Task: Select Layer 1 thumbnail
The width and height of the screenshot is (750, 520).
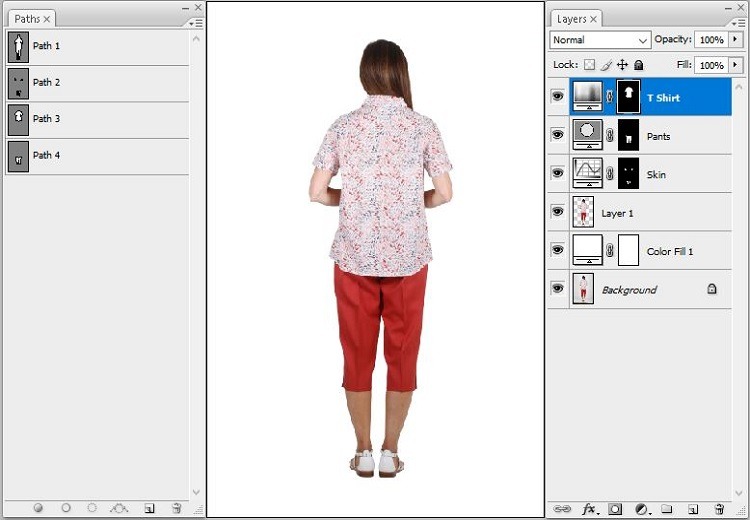Action: (x=583, y=211)
